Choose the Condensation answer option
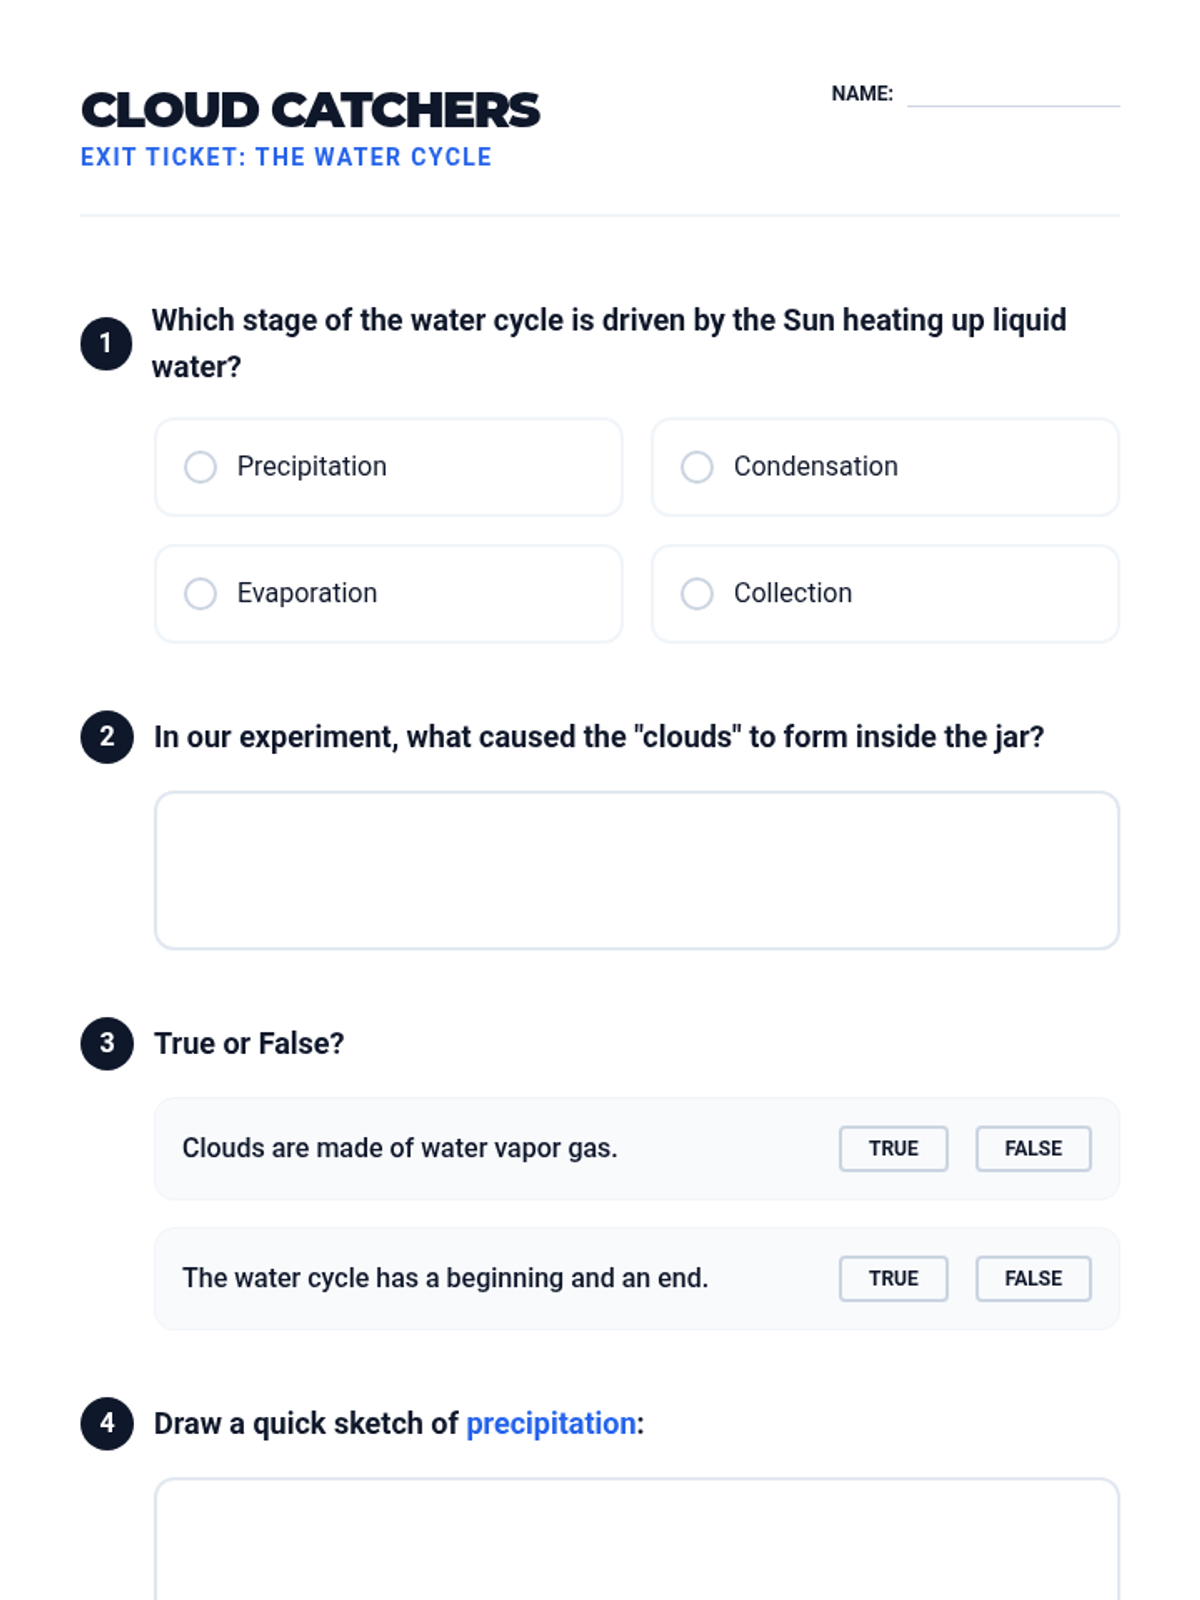1200x1600 pixels. coord(697,467)
